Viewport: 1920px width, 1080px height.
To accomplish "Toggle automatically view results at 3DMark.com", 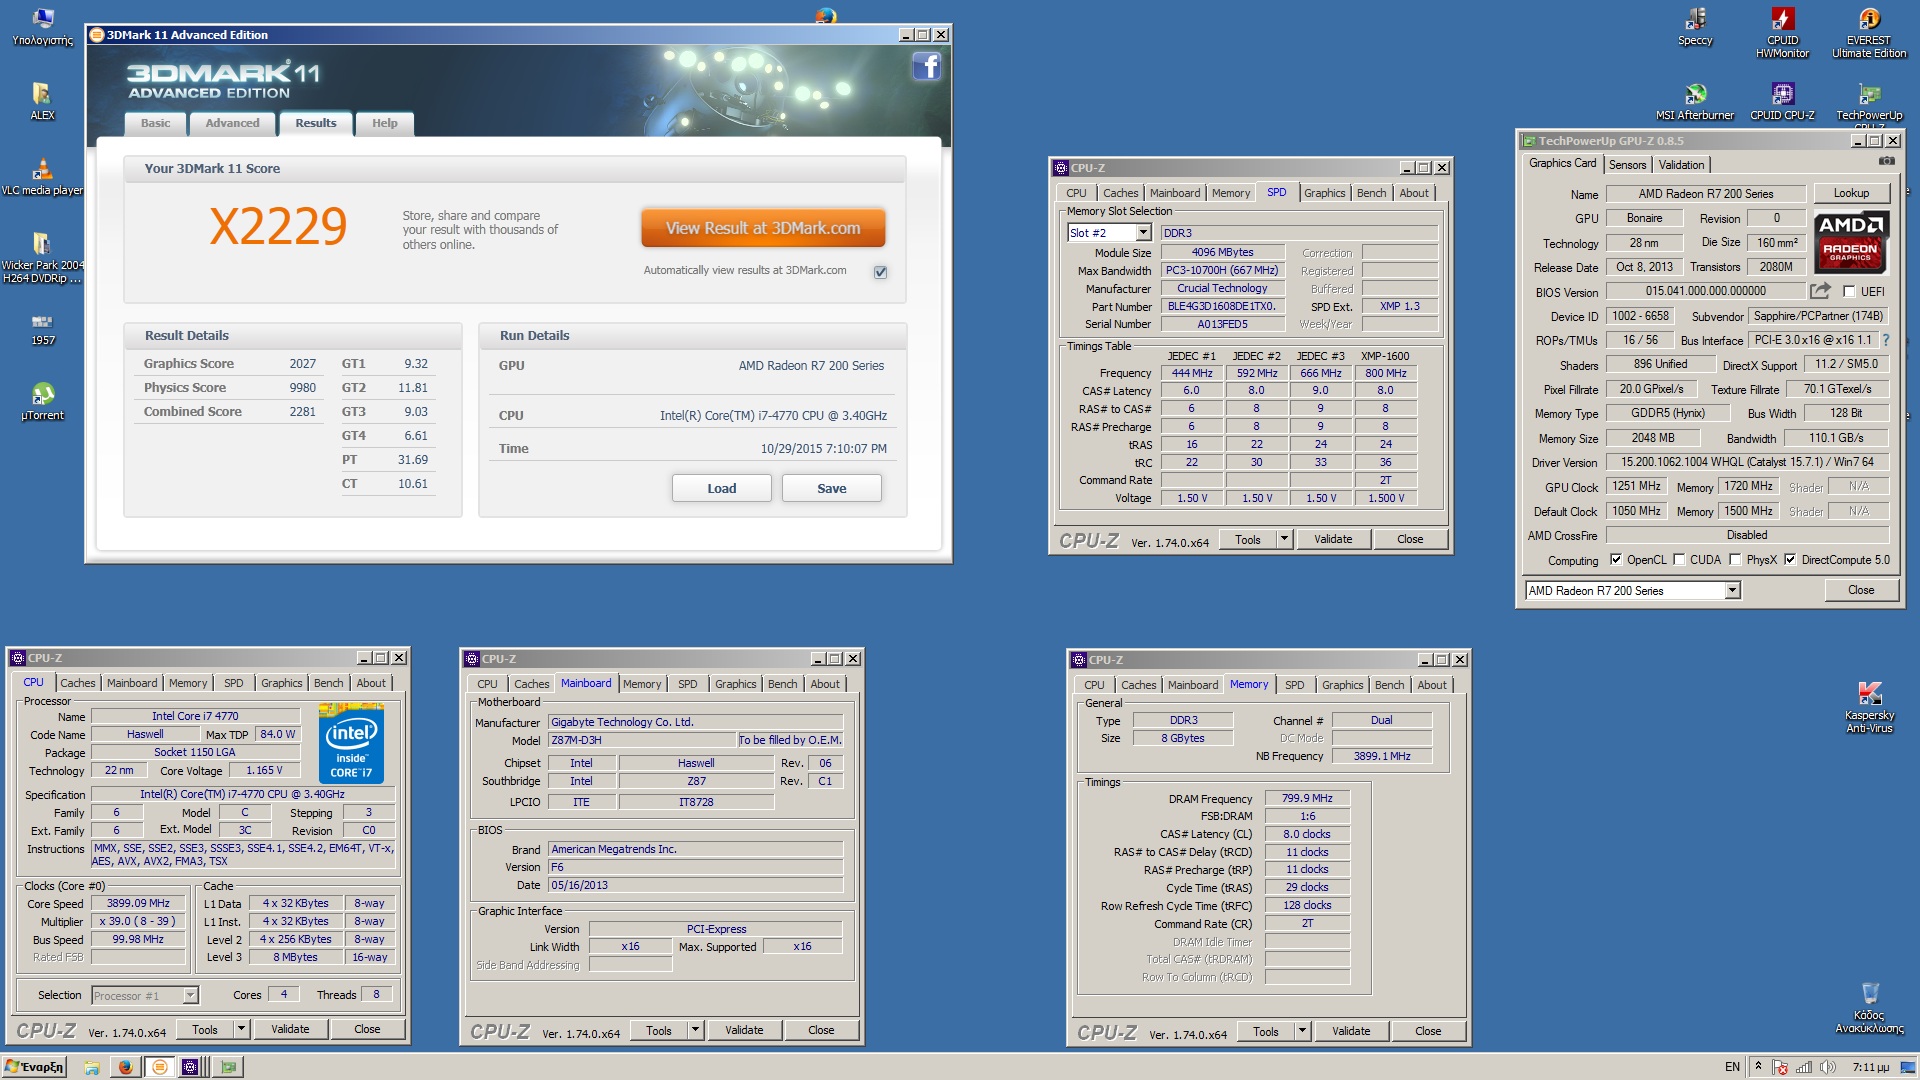I will click(880, 272).
